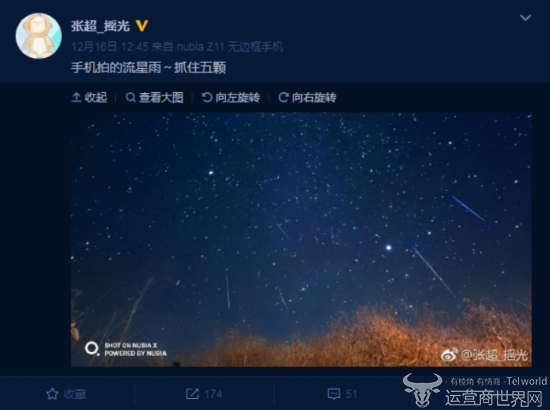
Task: Click the meteor shower photo
Action: [301, 240]
